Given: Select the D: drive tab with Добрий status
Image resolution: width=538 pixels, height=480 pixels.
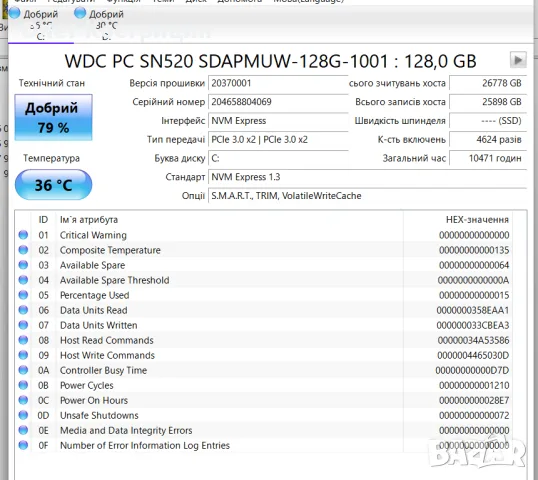Looking at the screenshot, I should click(106, 25).
